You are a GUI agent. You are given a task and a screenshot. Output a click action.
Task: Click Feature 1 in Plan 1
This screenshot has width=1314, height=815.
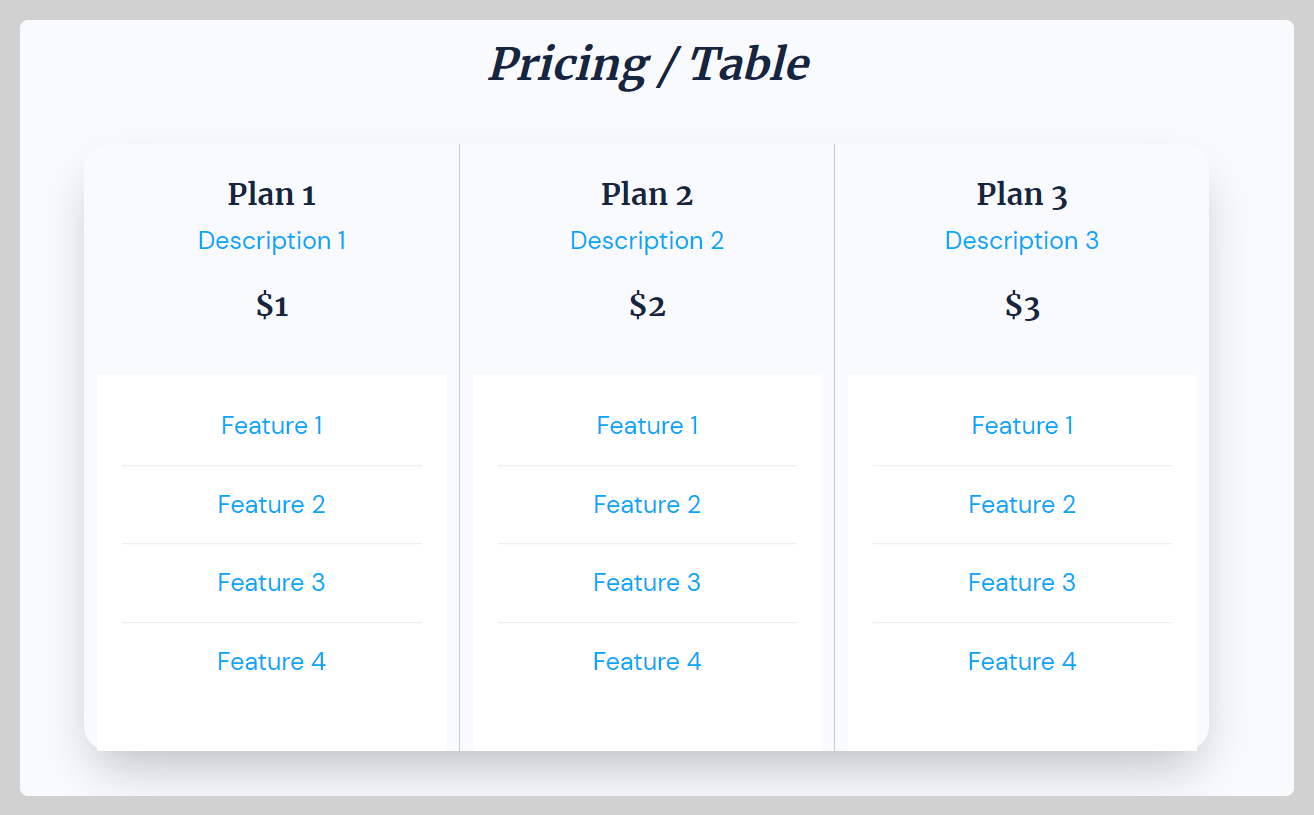(x=272, y=425)
